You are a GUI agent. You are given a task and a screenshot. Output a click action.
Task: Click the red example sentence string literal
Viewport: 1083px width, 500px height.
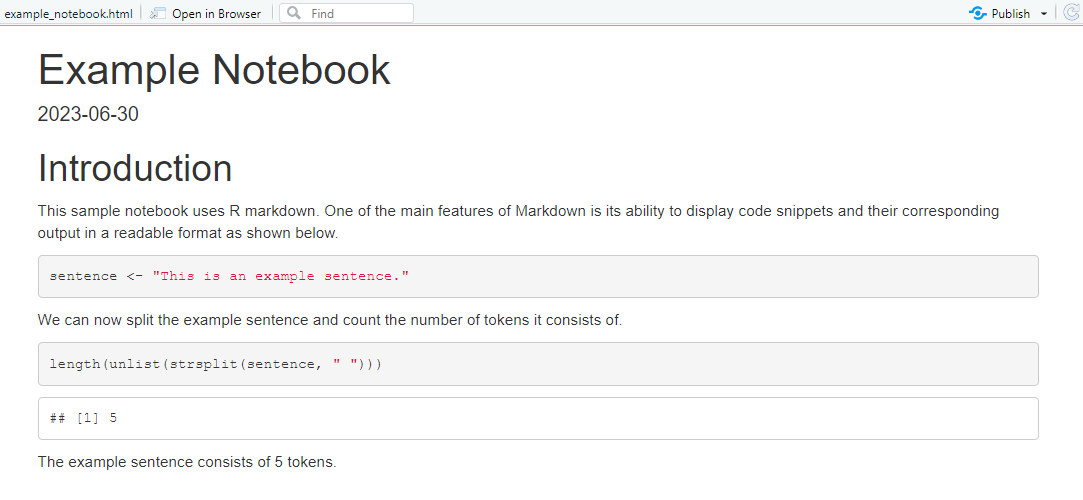click(281, 276)
